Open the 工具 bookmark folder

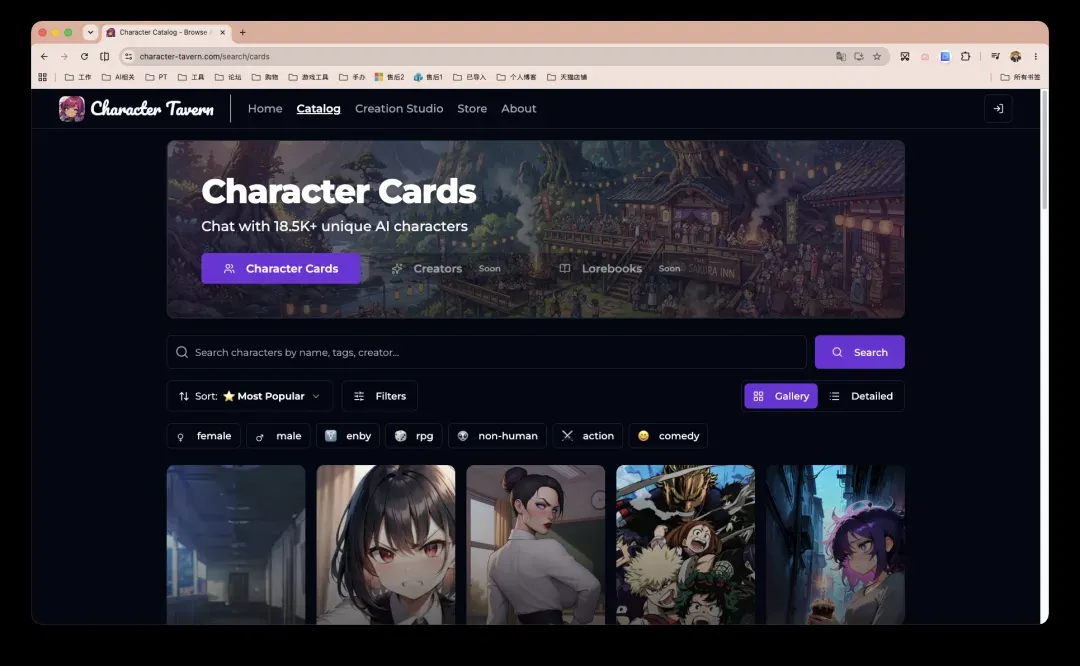pos(191,77)
